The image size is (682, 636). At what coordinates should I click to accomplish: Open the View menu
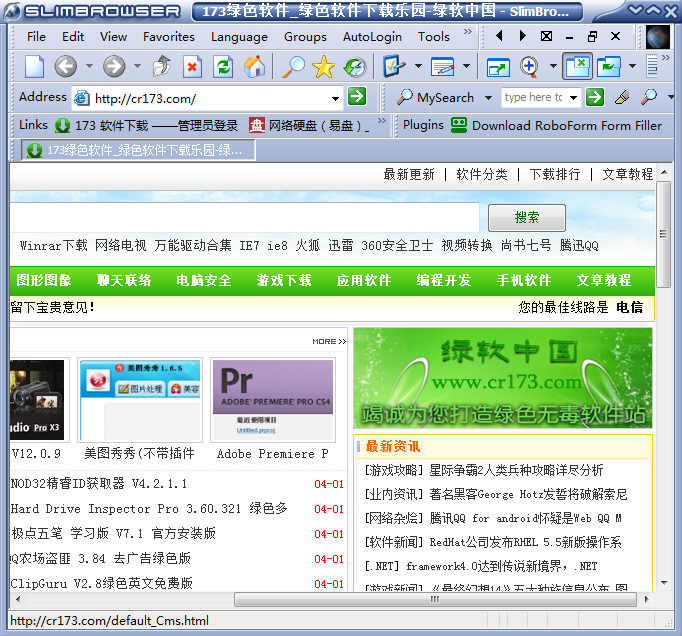tap(113, 37)
